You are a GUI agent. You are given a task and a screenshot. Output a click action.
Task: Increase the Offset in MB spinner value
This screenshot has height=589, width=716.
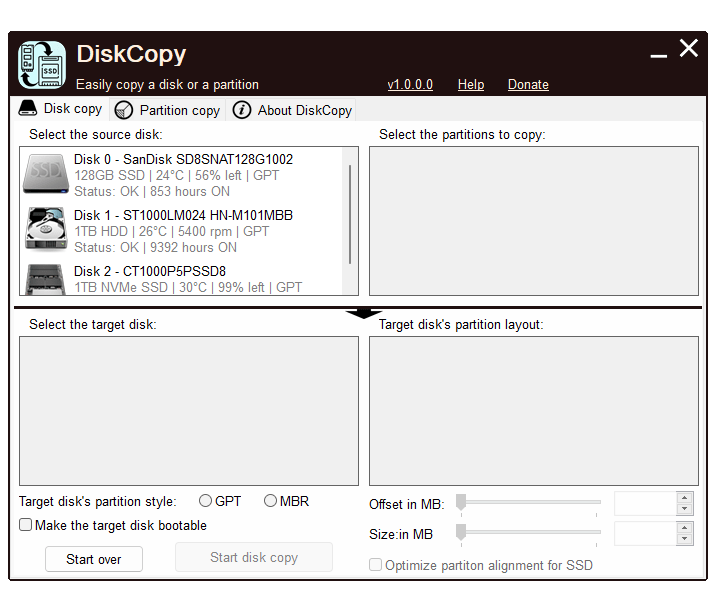point(684,497)
